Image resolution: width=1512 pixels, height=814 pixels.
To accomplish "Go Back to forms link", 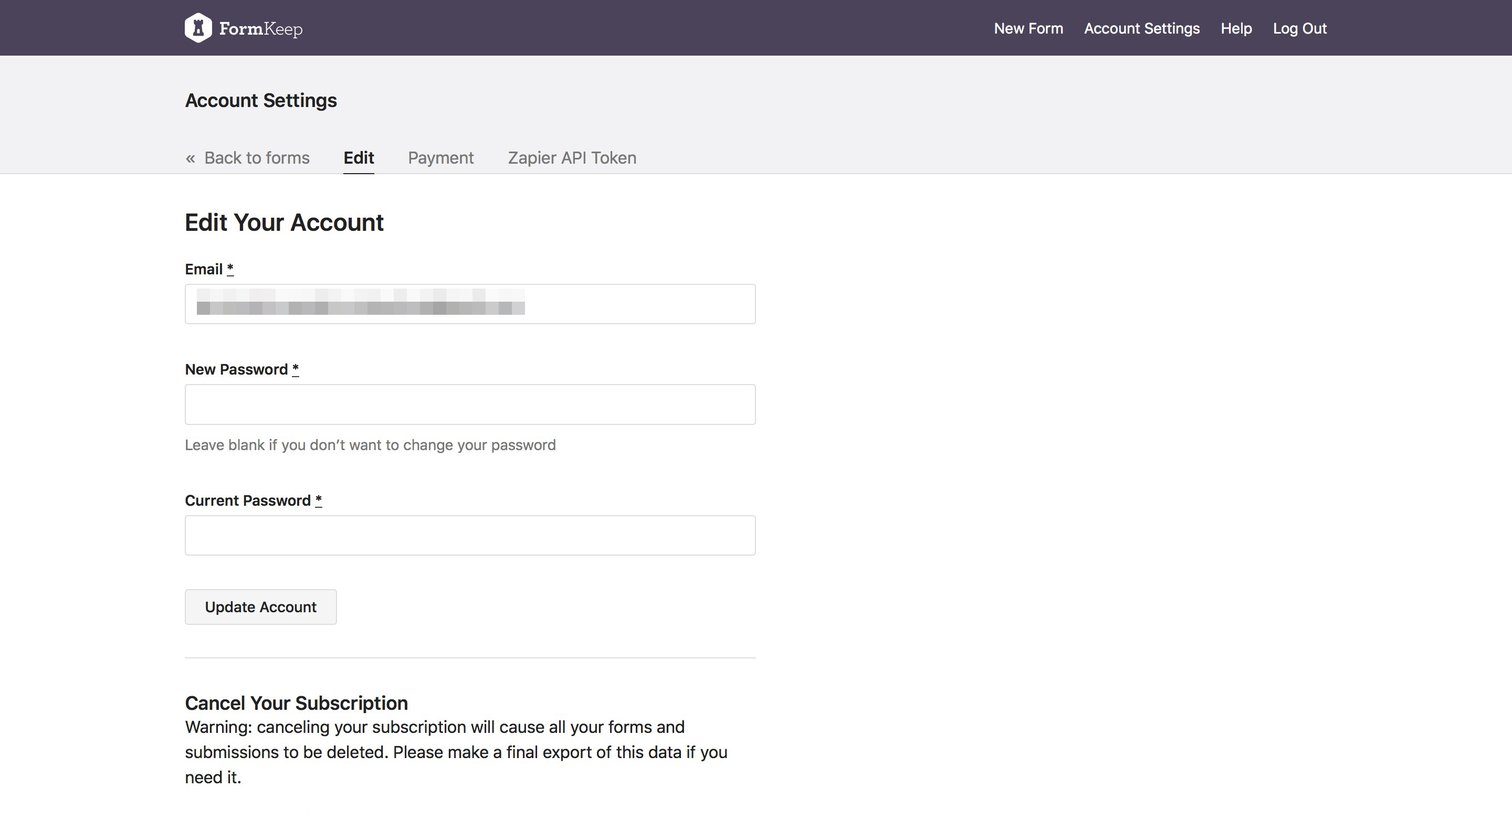I will [248, 158].
